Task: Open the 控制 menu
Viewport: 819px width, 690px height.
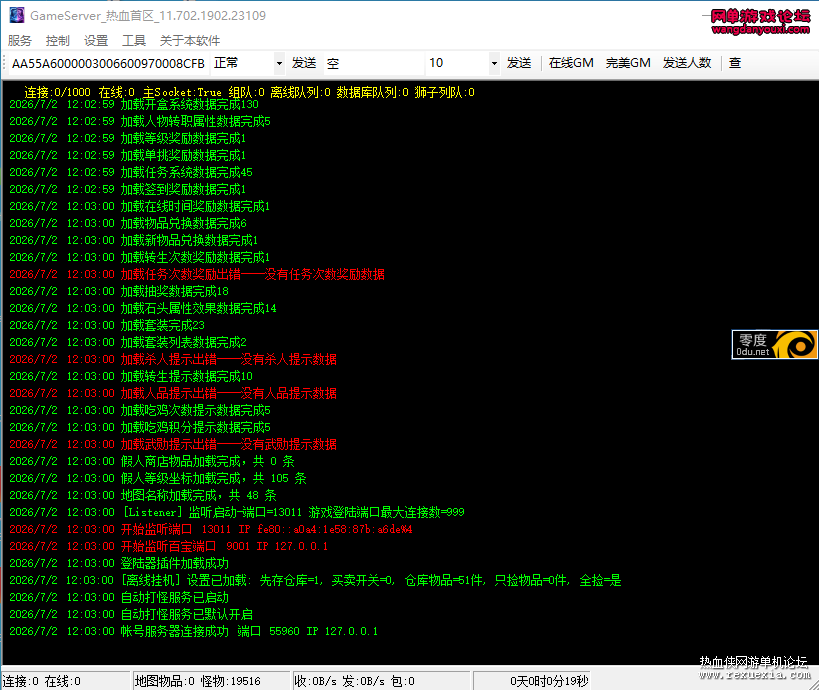Action: coord(57,40)
